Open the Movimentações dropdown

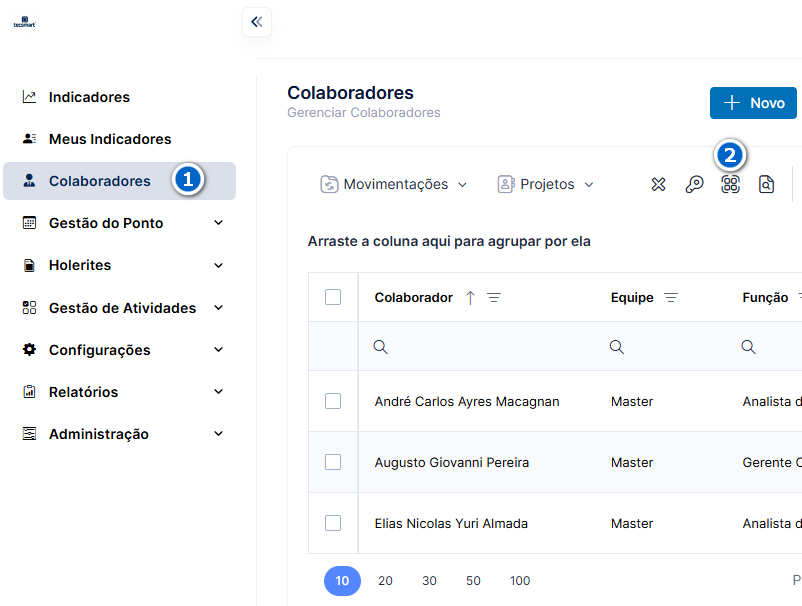pos(394,184)
